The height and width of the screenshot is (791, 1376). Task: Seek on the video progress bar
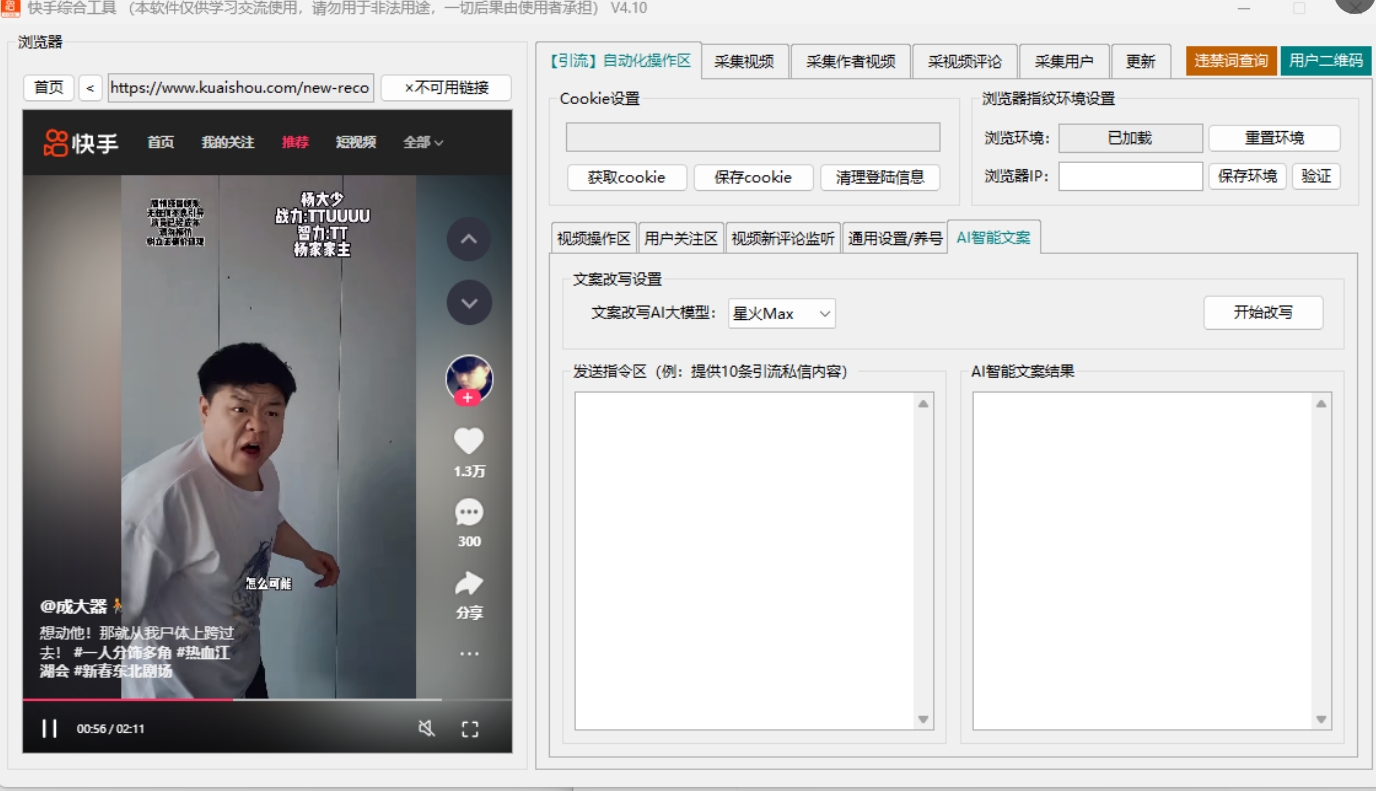300,699
